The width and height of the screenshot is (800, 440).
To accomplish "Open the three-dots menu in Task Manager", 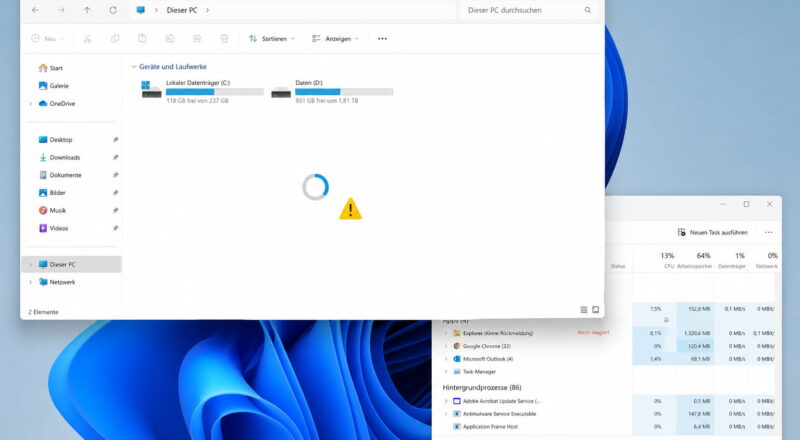I will click(x=768, y=232).
